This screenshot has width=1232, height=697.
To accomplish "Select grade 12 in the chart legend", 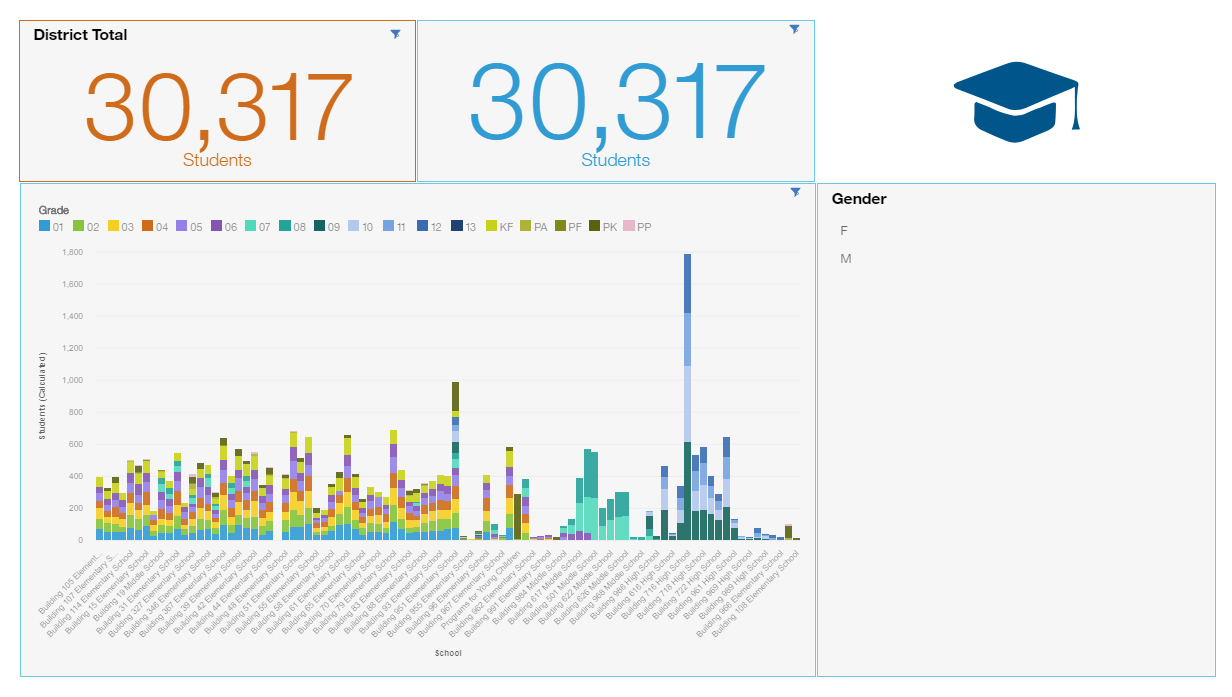I will pos(421,227).
